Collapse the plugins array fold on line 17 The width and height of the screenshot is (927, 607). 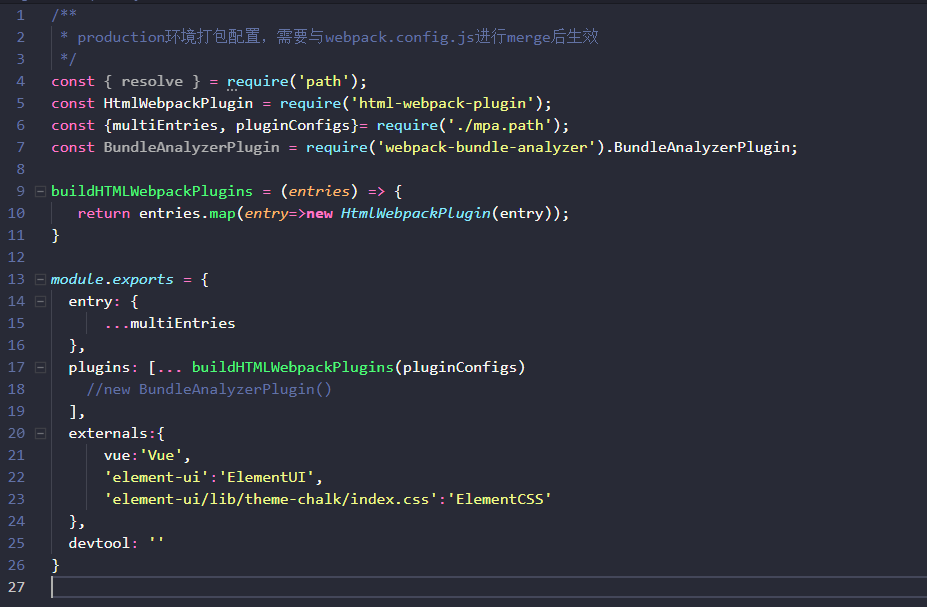click(x=40, y=368)
